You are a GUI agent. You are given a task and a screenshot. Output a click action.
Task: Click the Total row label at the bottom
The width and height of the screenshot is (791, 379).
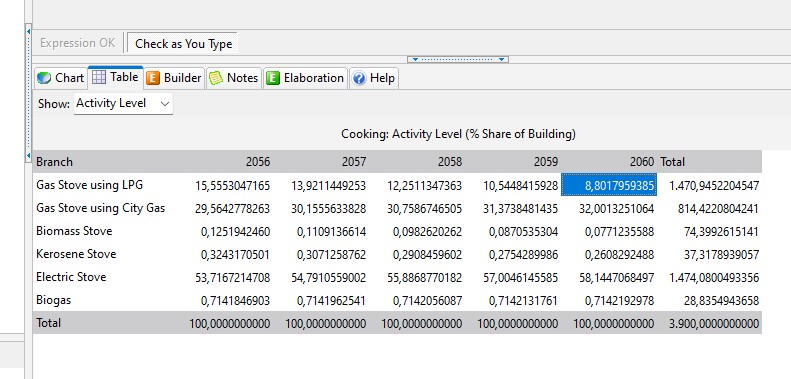pyautogui.click(x=48, y=323)
